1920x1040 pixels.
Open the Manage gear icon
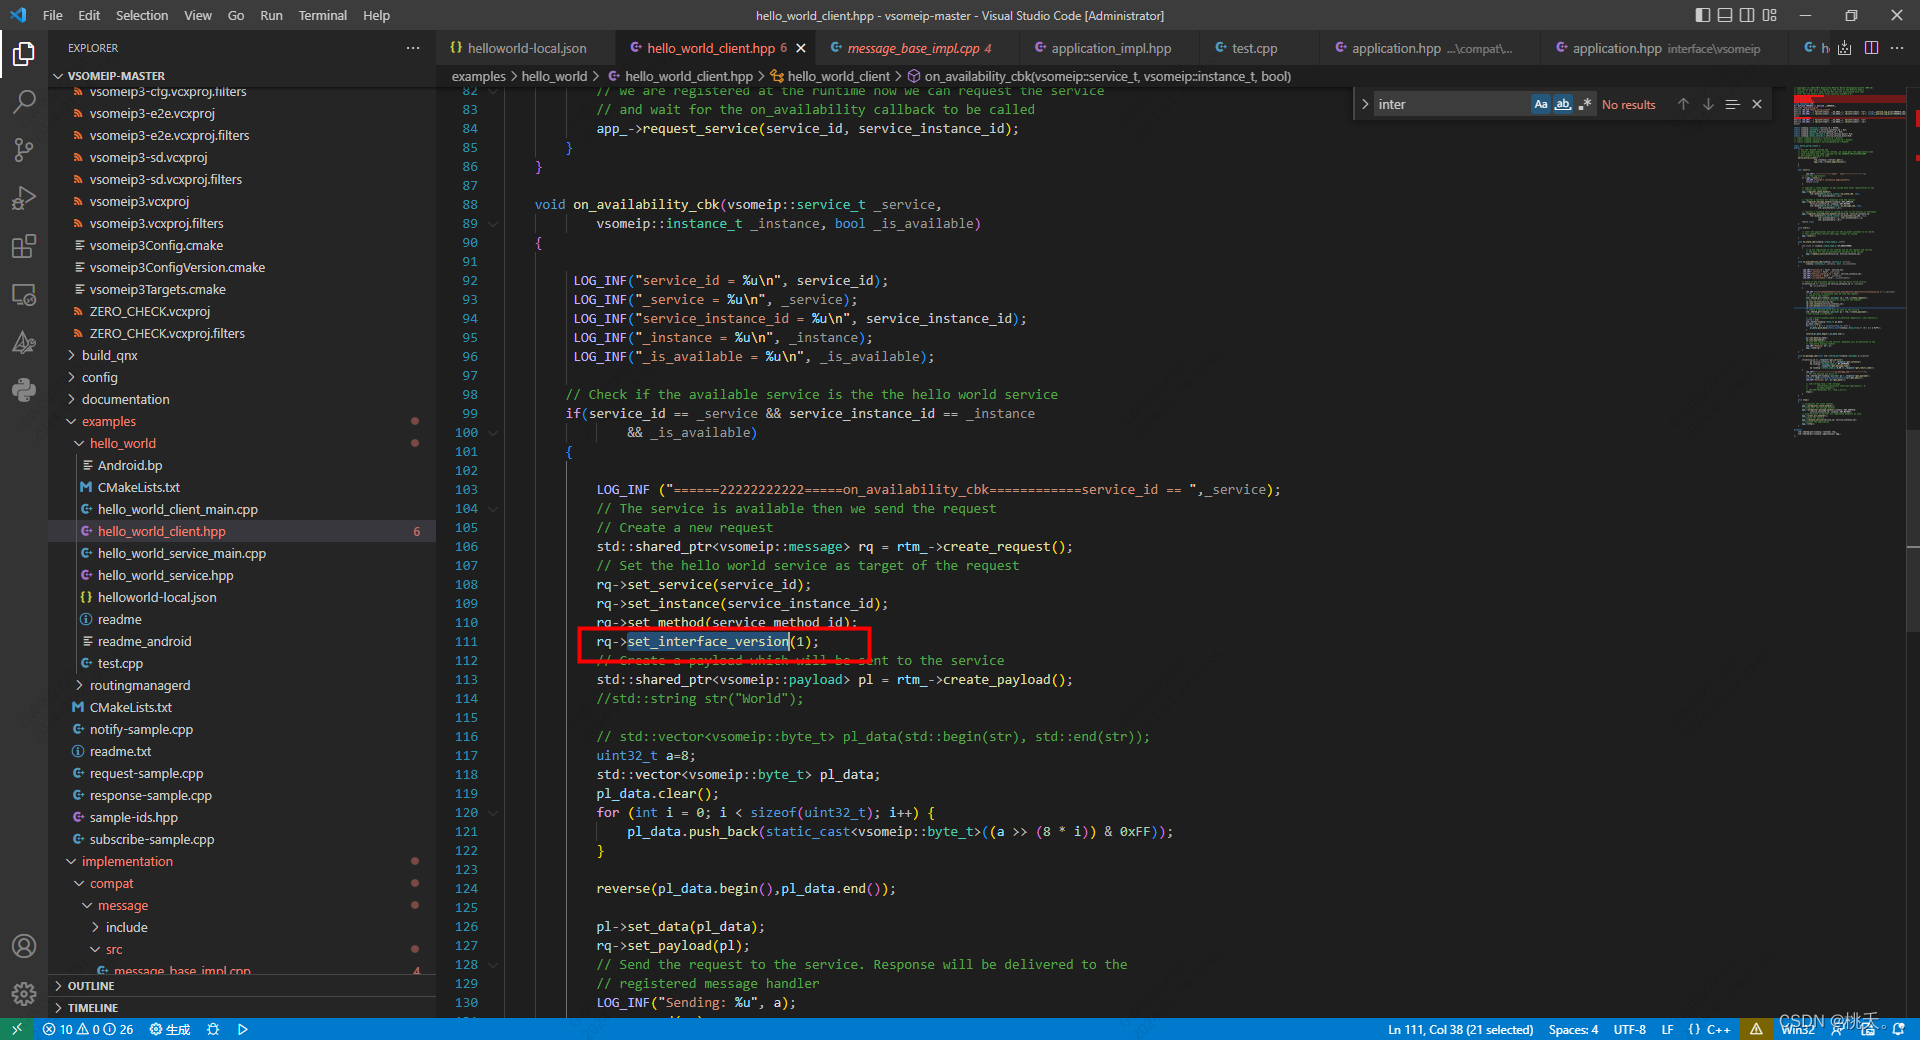pos(24,994)
